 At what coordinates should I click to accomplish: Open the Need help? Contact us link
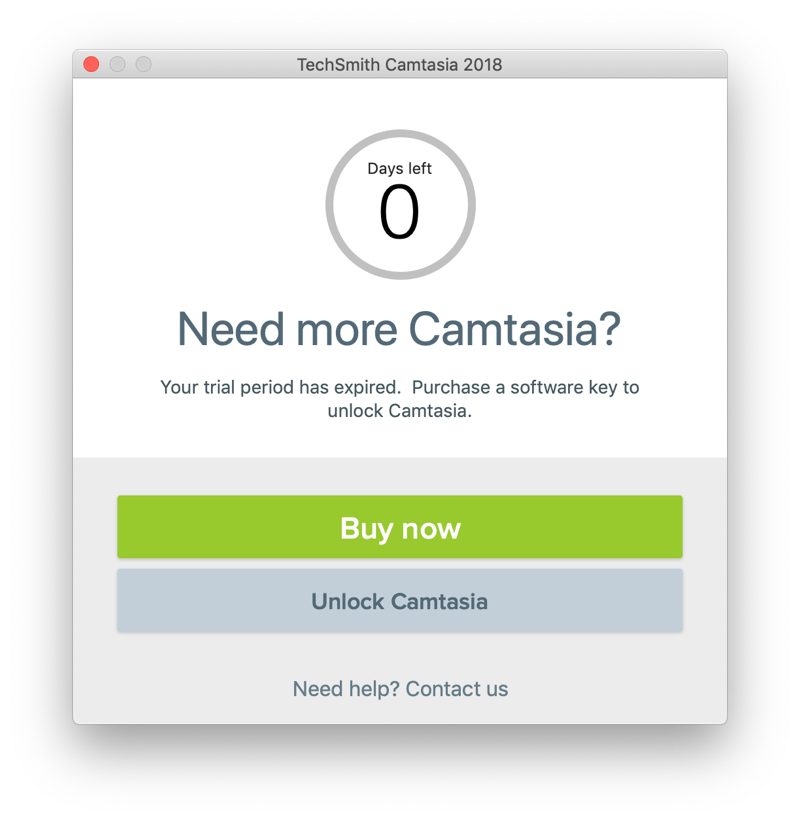pyautogui.click(x=400, y=689)
